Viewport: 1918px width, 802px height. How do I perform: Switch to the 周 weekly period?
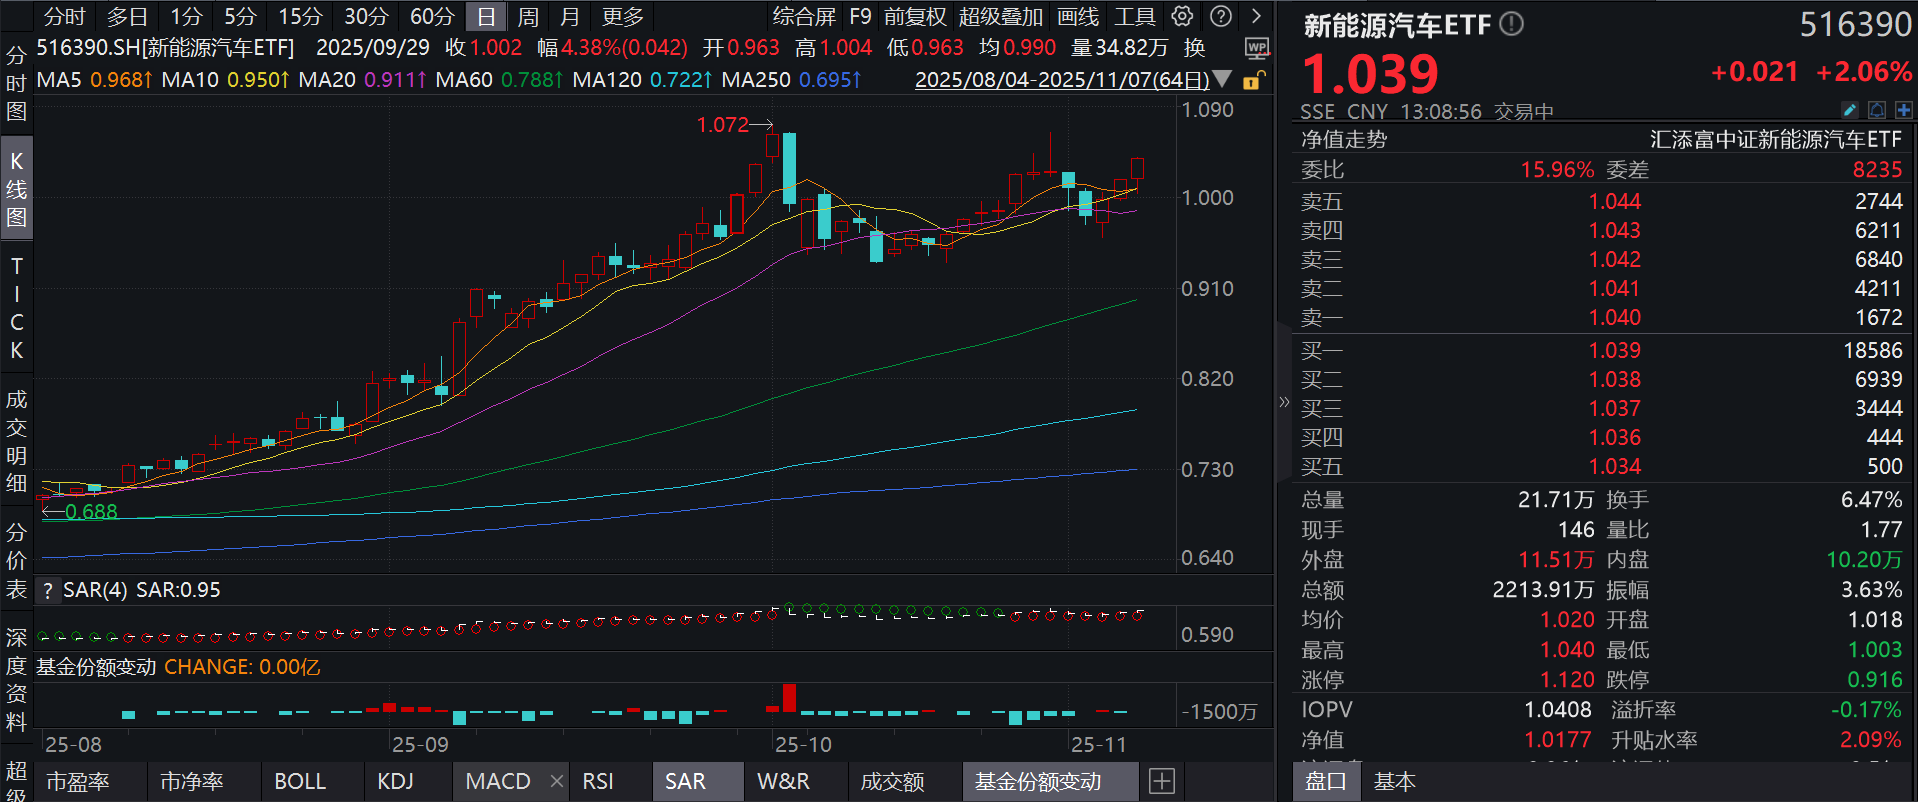click(x=528, y=16)
